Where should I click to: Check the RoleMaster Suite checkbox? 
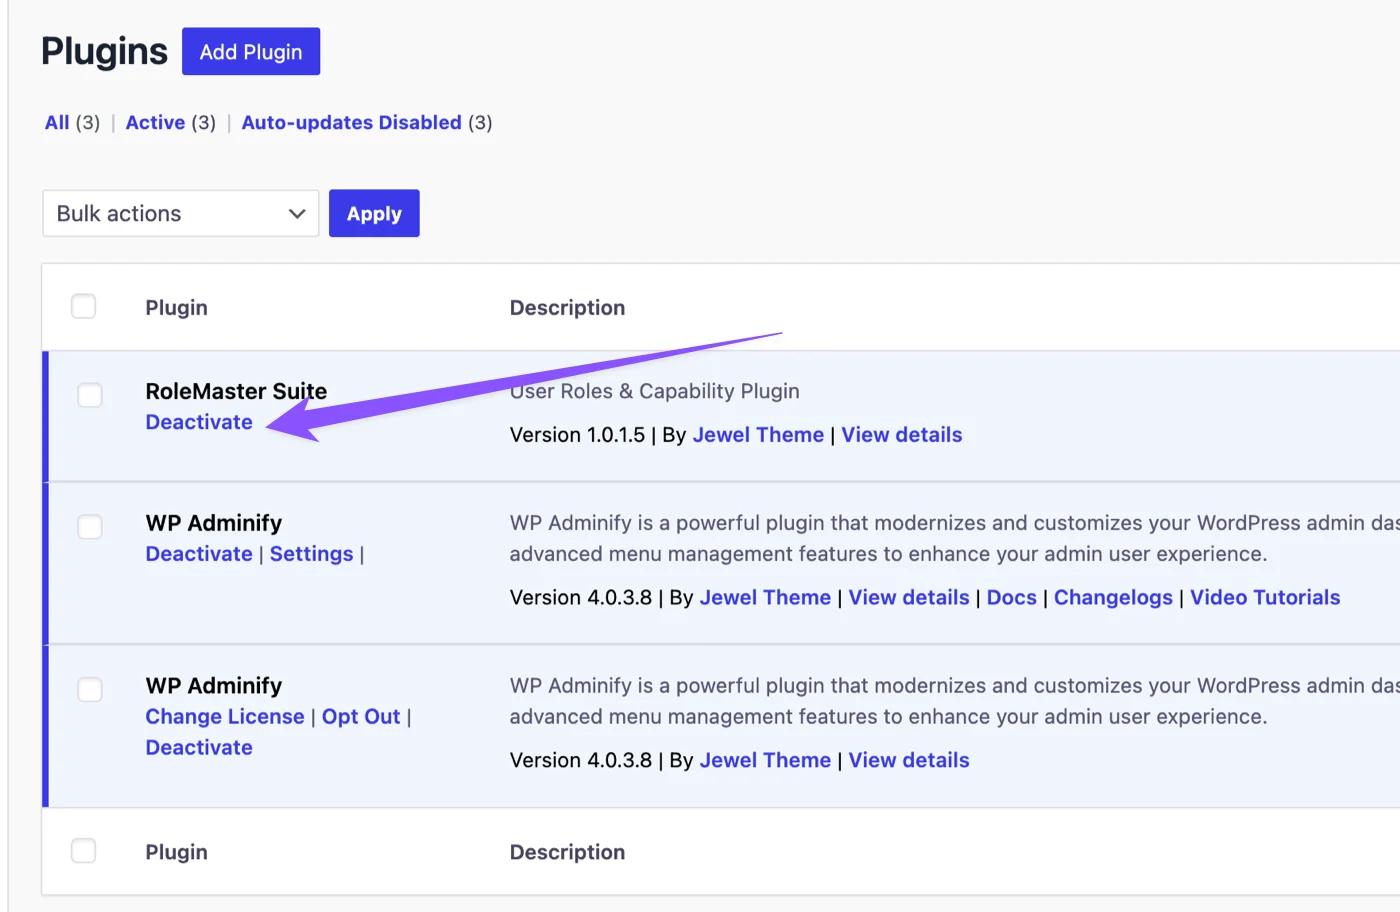click(x=90, y=395)
